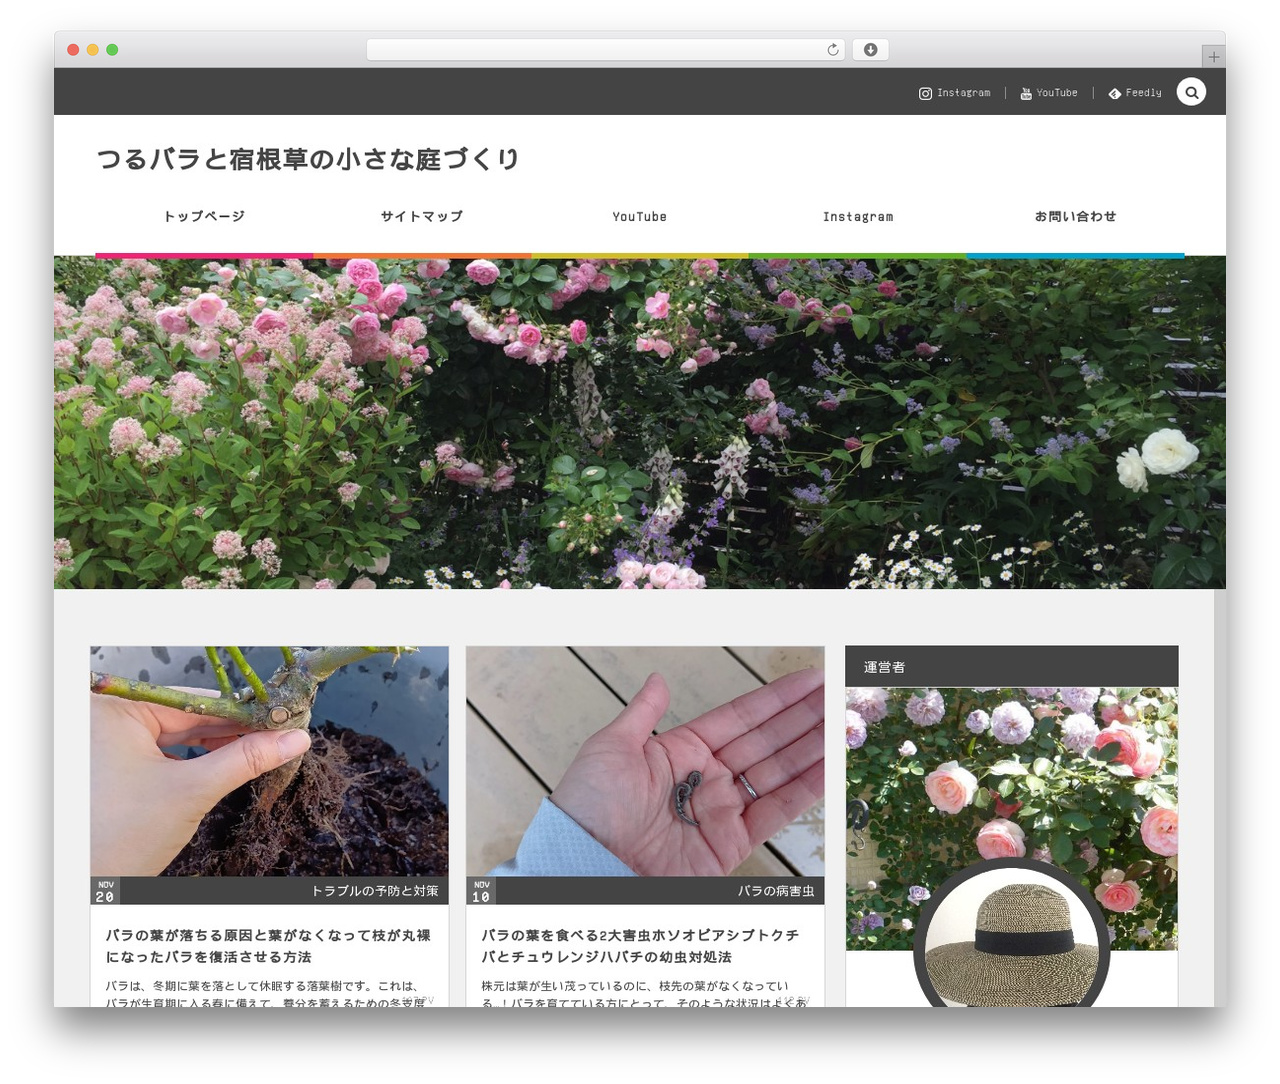Open the トップページ menu item

click(204, 216)
